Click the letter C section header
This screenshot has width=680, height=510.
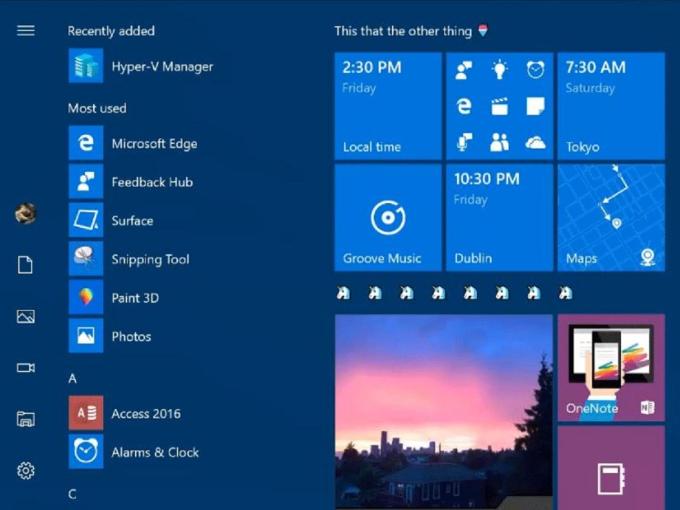(72, 494)
